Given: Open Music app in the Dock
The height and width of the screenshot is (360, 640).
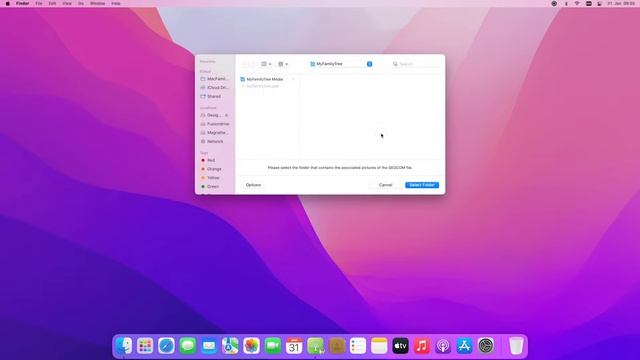Looking at the screenshot, I should tap(422, 346).
